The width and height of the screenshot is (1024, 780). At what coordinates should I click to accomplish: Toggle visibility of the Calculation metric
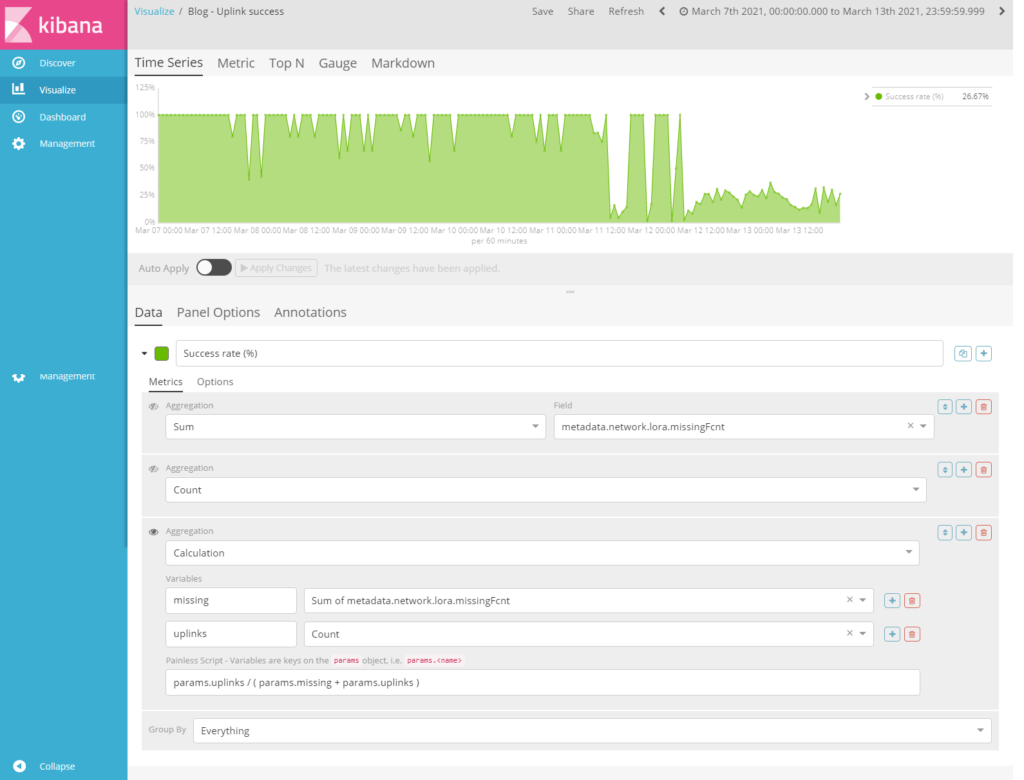coord(153,532)
